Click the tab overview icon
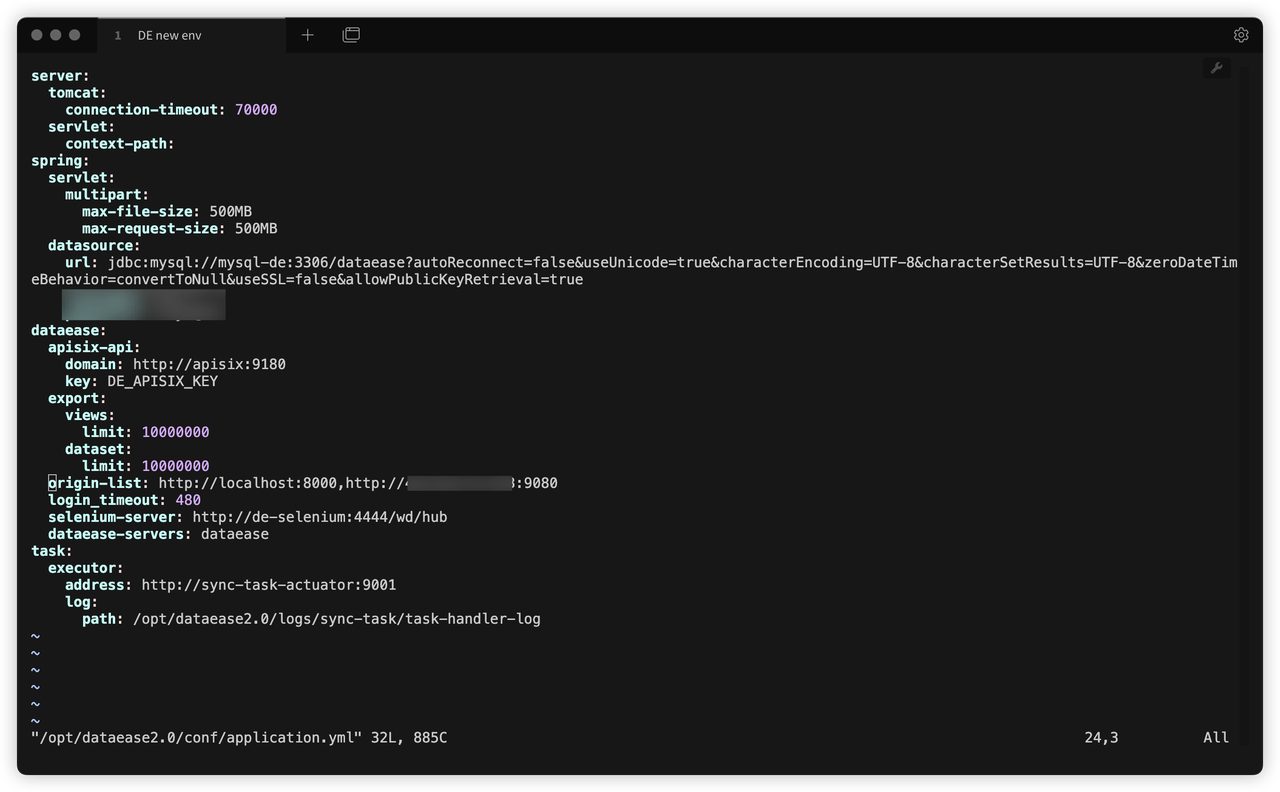 [351, 35]
